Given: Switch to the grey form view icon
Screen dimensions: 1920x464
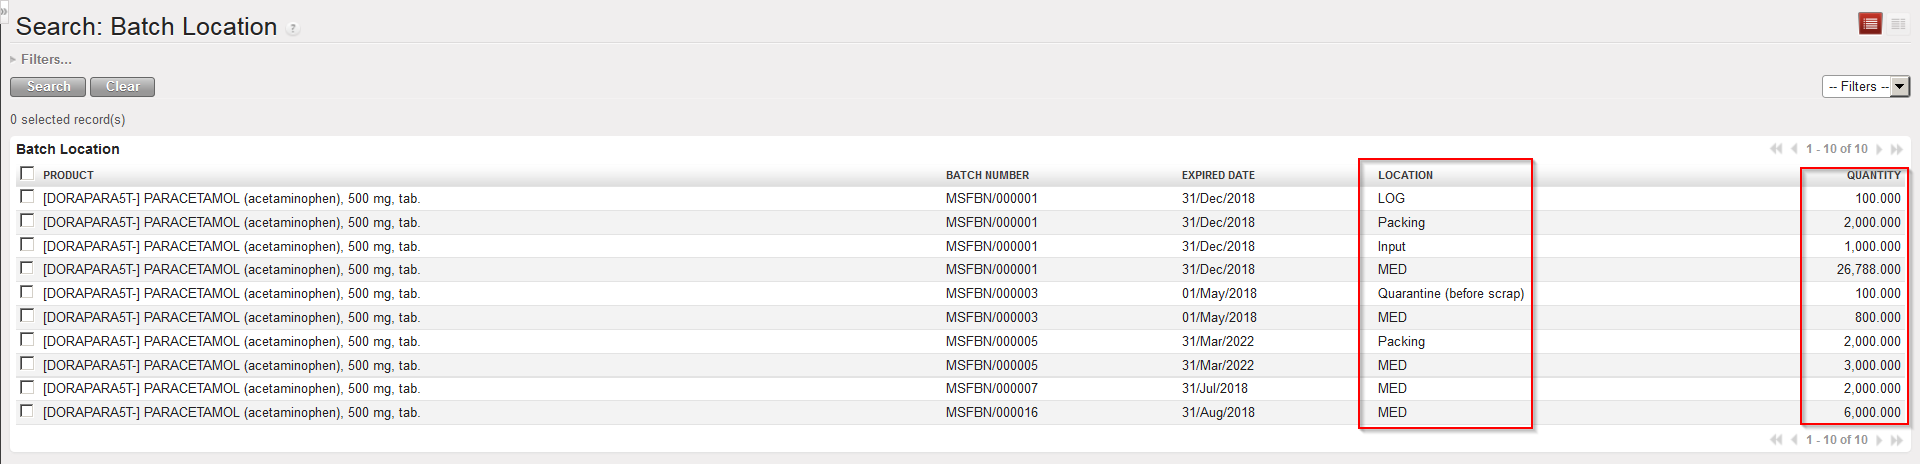Looking at the screenshot, I should (x=1898, y=23).
